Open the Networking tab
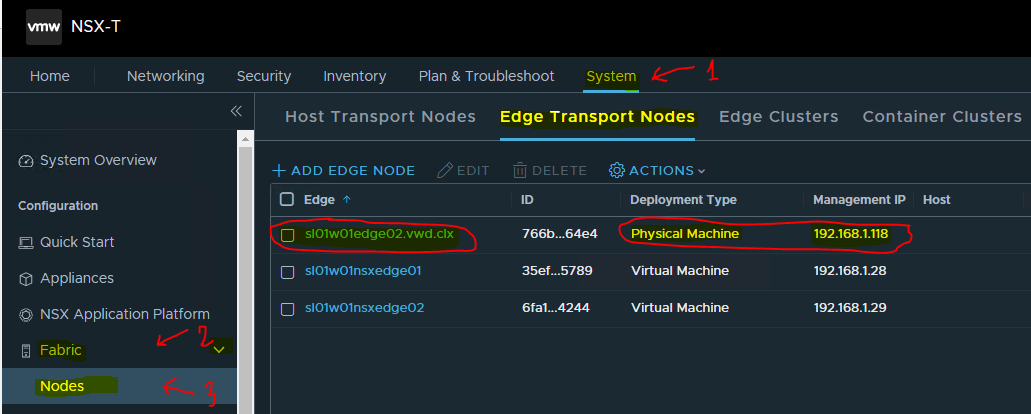Image resolution: width=1031 pixels, height=414 pixels. click(x=166, y=76)
